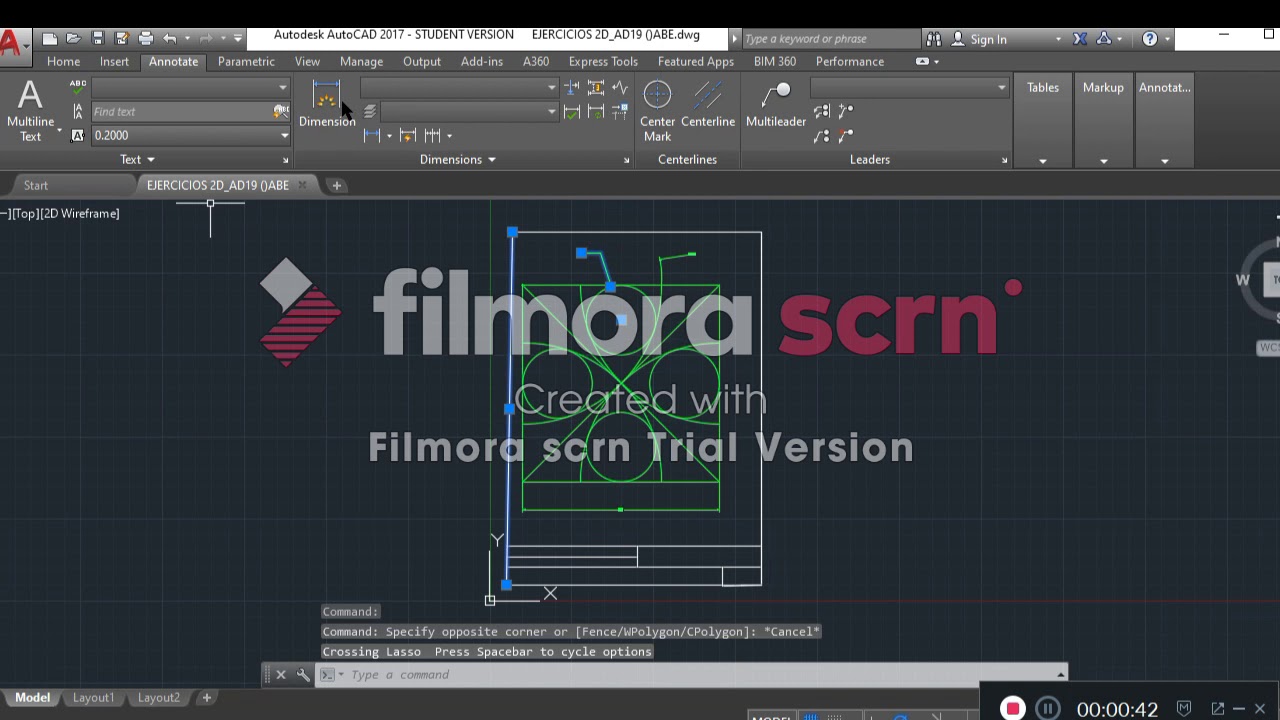Select the Multileader tool
The image size is (1280, 720).
(x=776, y=104)
